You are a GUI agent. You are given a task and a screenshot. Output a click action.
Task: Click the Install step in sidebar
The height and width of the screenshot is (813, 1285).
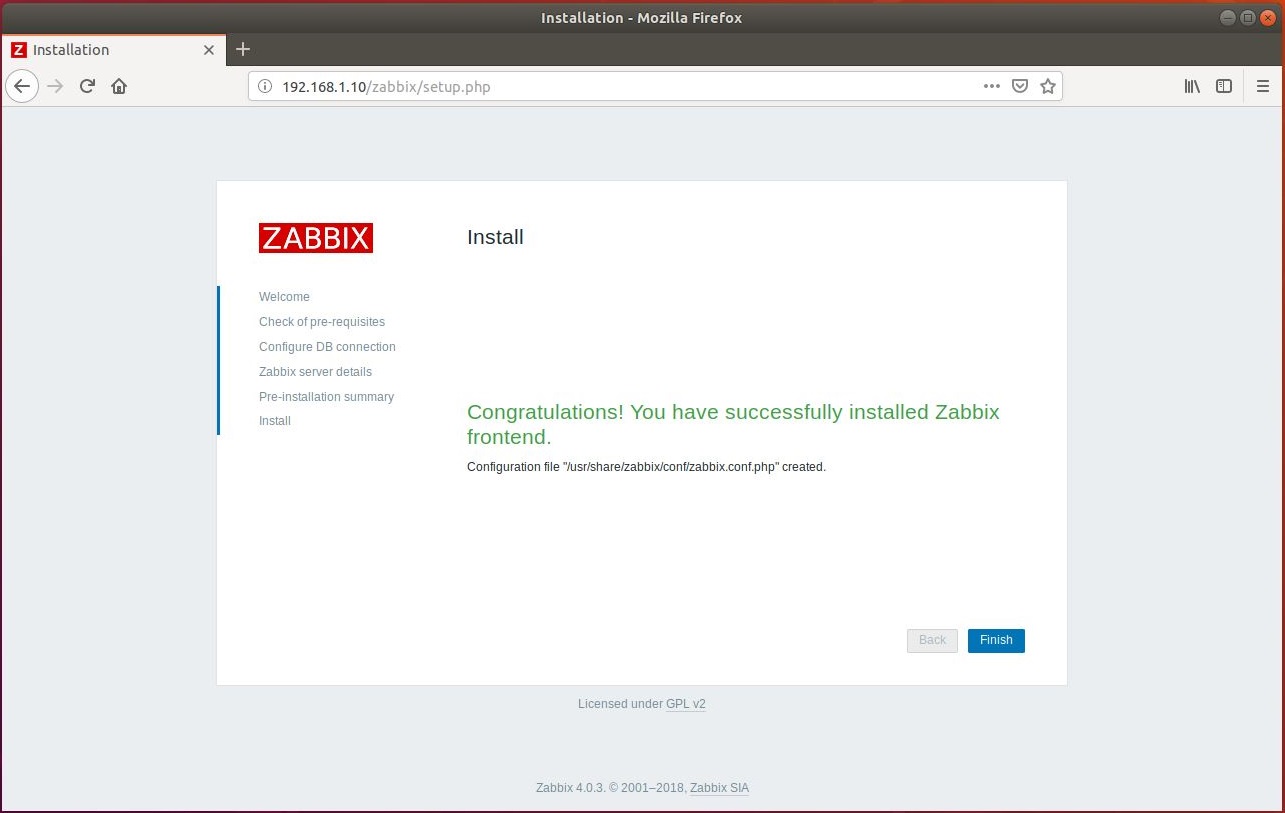pyautogui.click(x=275, y=421)
